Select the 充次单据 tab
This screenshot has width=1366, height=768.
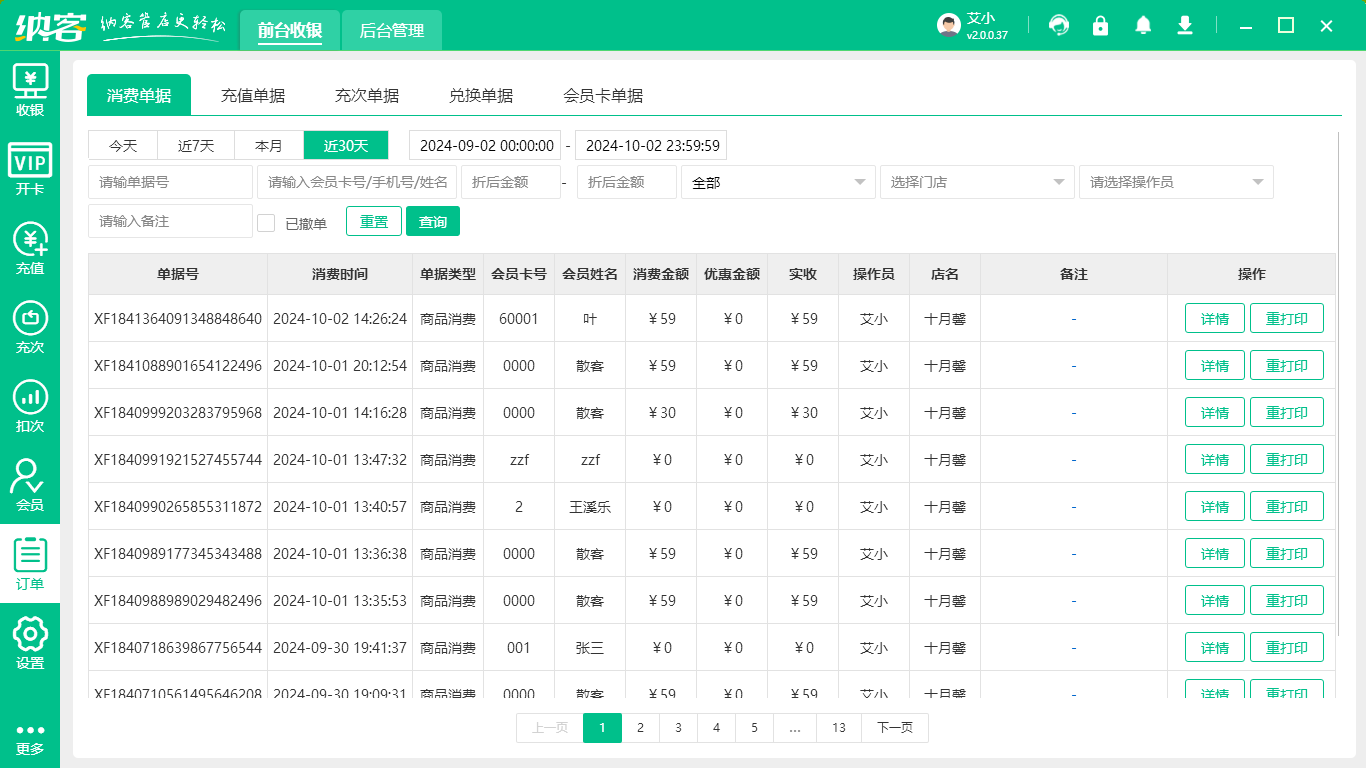367,95
